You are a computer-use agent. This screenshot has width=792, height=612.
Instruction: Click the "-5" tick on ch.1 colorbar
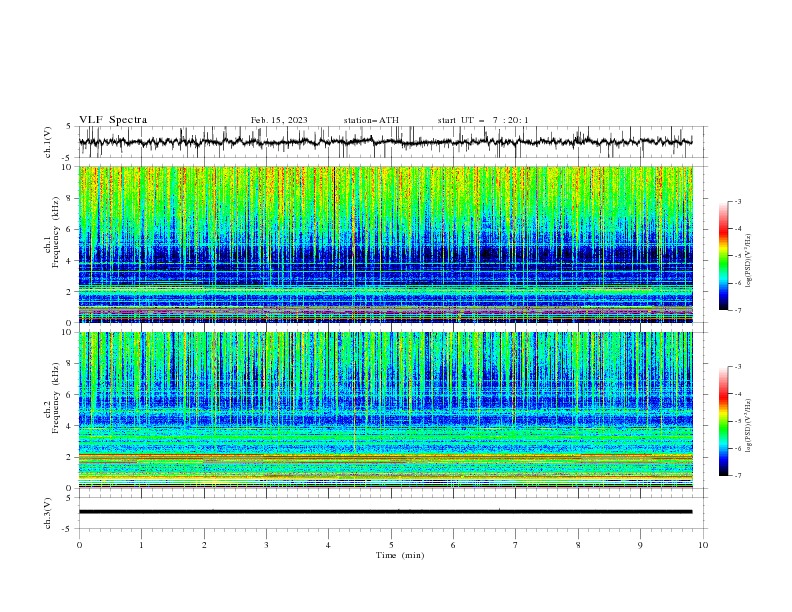point(737,256)
